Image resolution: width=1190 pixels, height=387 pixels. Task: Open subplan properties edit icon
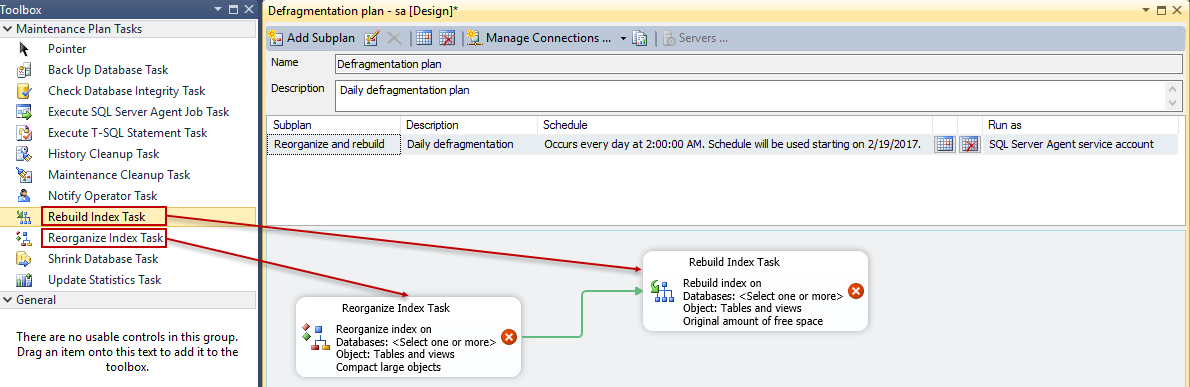(372, 38)
